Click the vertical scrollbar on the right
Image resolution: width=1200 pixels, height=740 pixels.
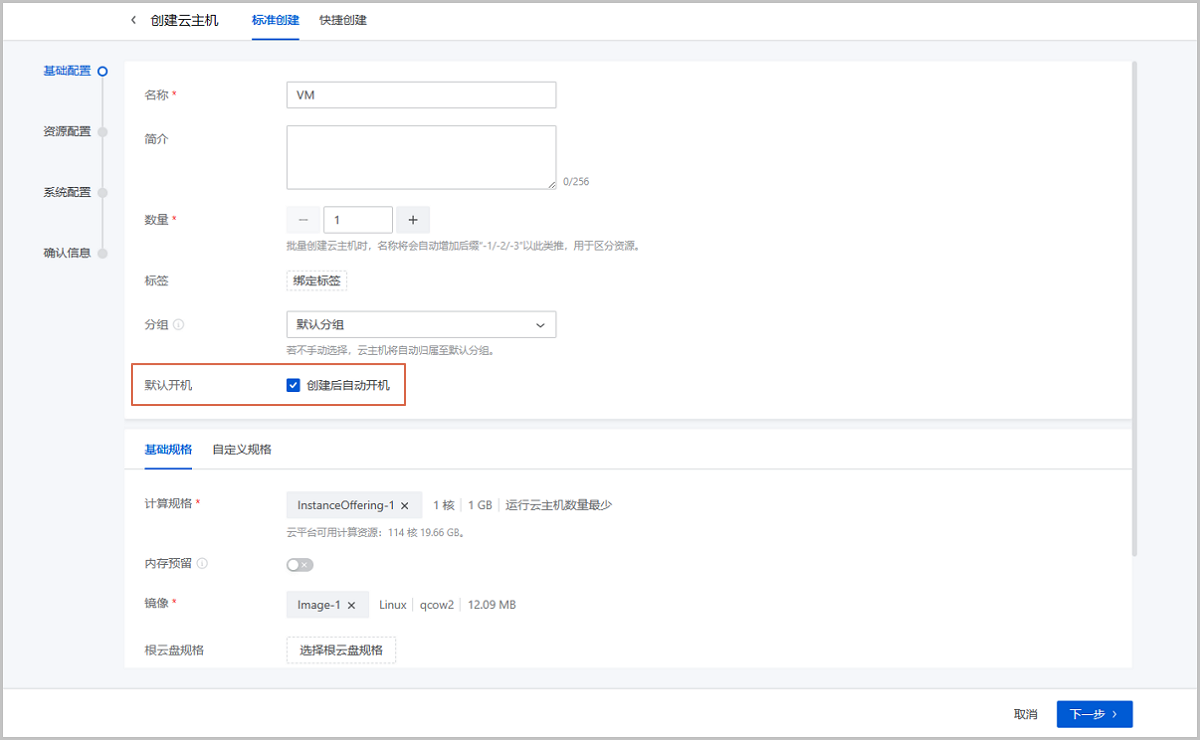click(1134, 300)
